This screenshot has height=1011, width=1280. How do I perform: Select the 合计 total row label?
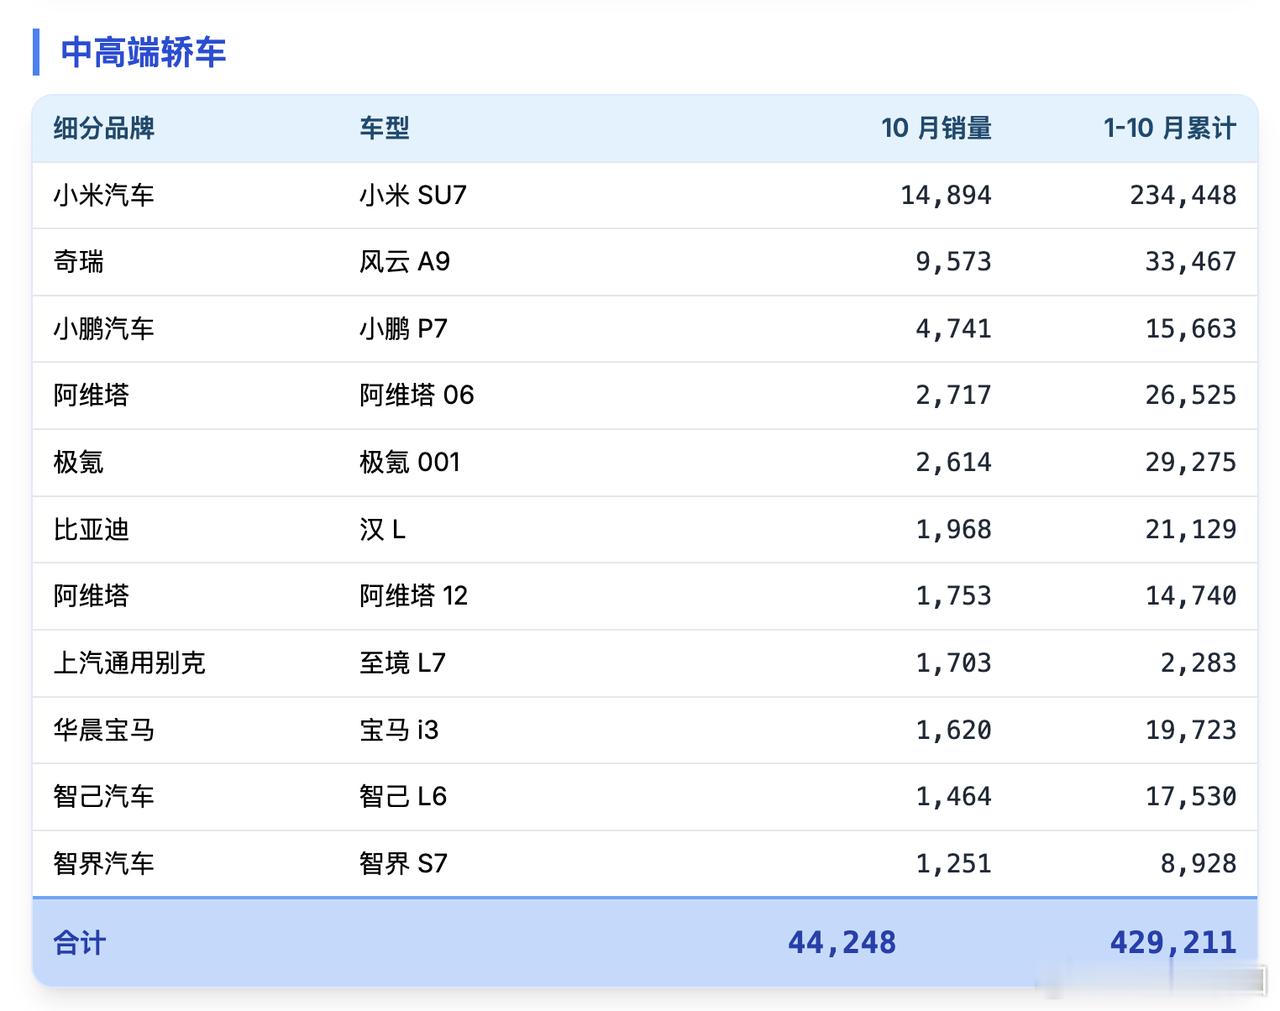click(80, 943)
